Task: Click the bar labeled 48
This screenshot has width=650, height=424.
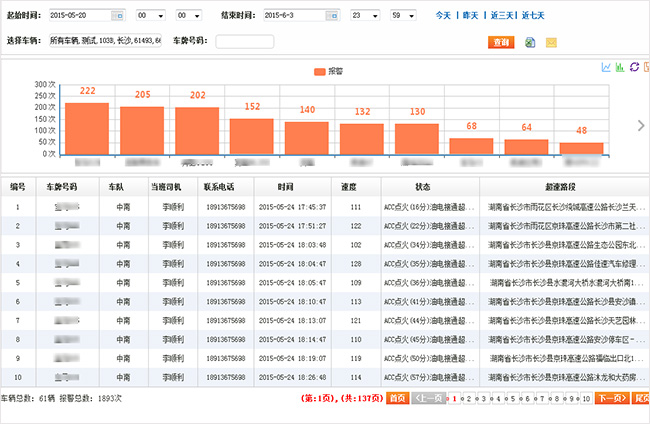Action: click(582, 149)
